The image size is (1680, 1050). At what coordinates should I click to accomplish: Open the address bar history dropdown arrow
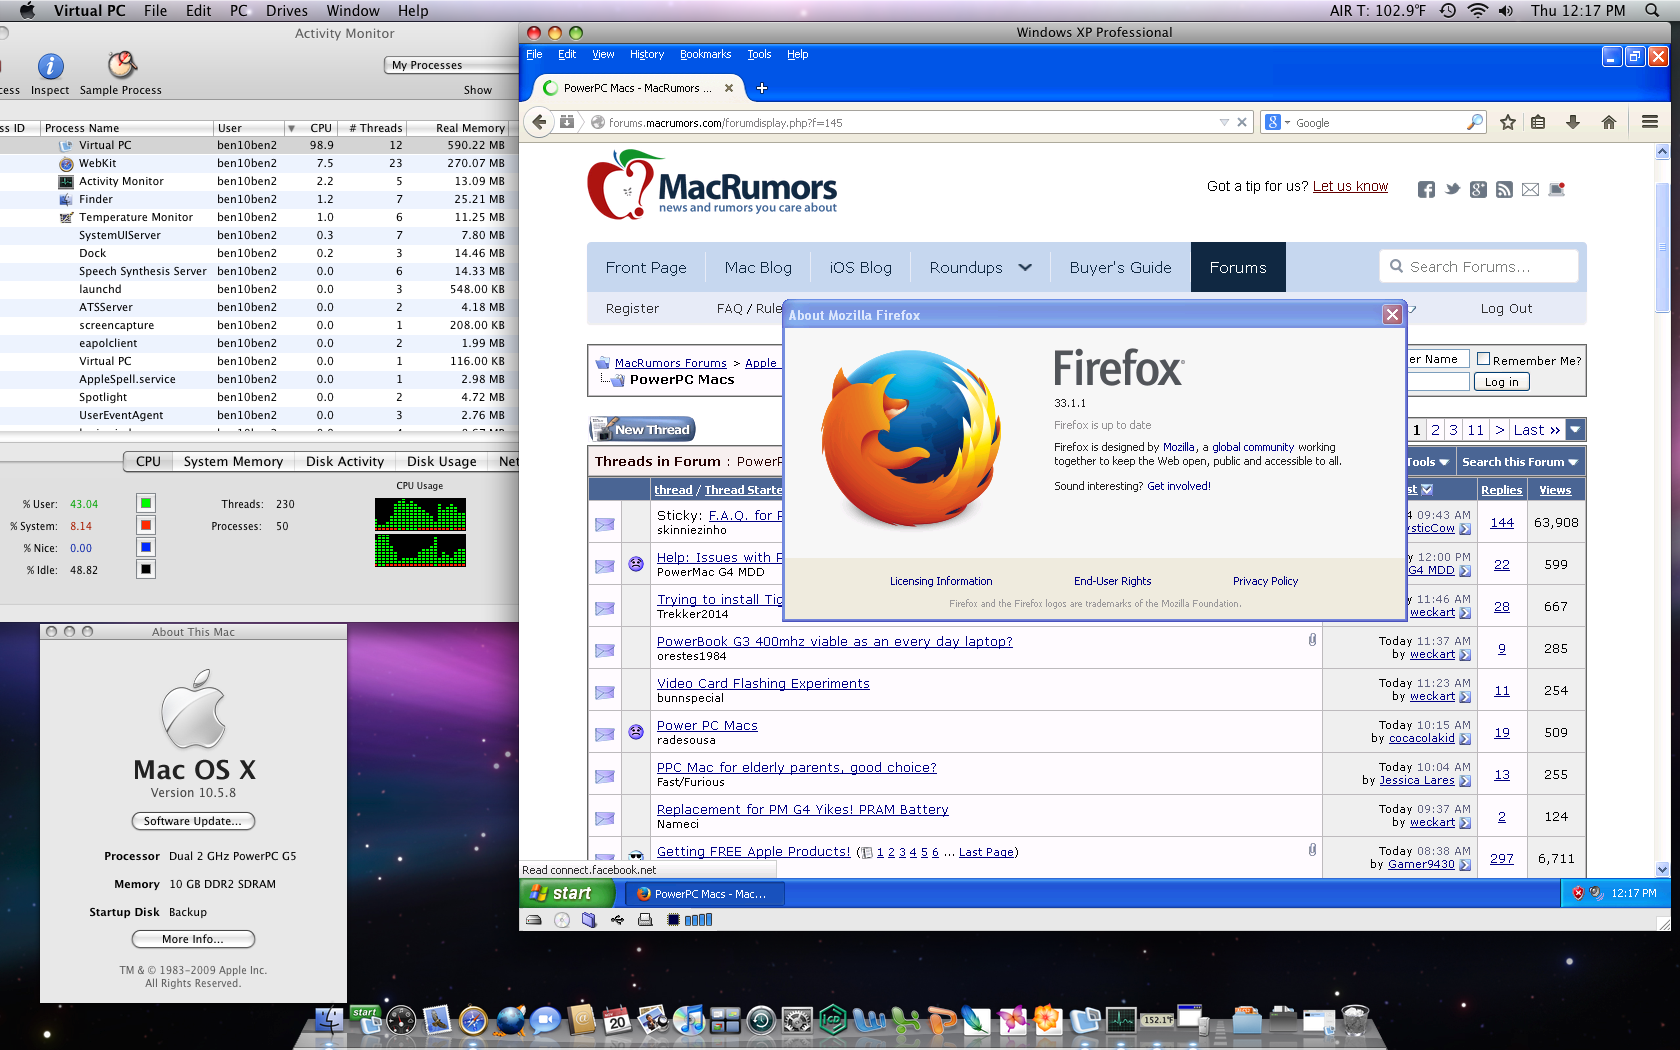click(x=1224, y=122)
